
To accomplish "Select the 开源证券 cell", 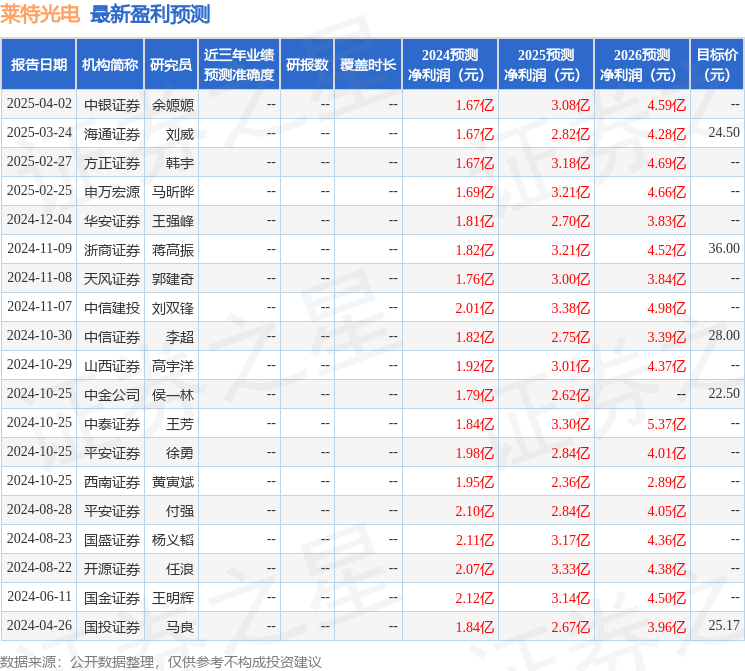I will tap(112, 569).
